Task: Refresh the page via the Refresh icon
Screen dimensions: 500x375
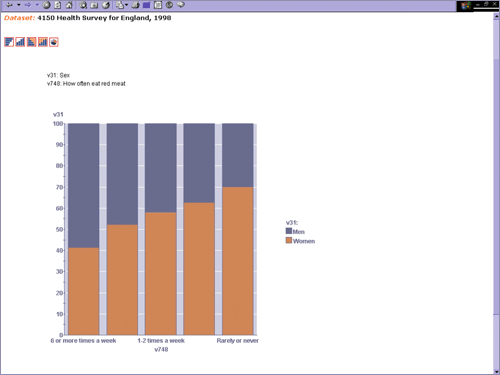Action: click(58, 5)
